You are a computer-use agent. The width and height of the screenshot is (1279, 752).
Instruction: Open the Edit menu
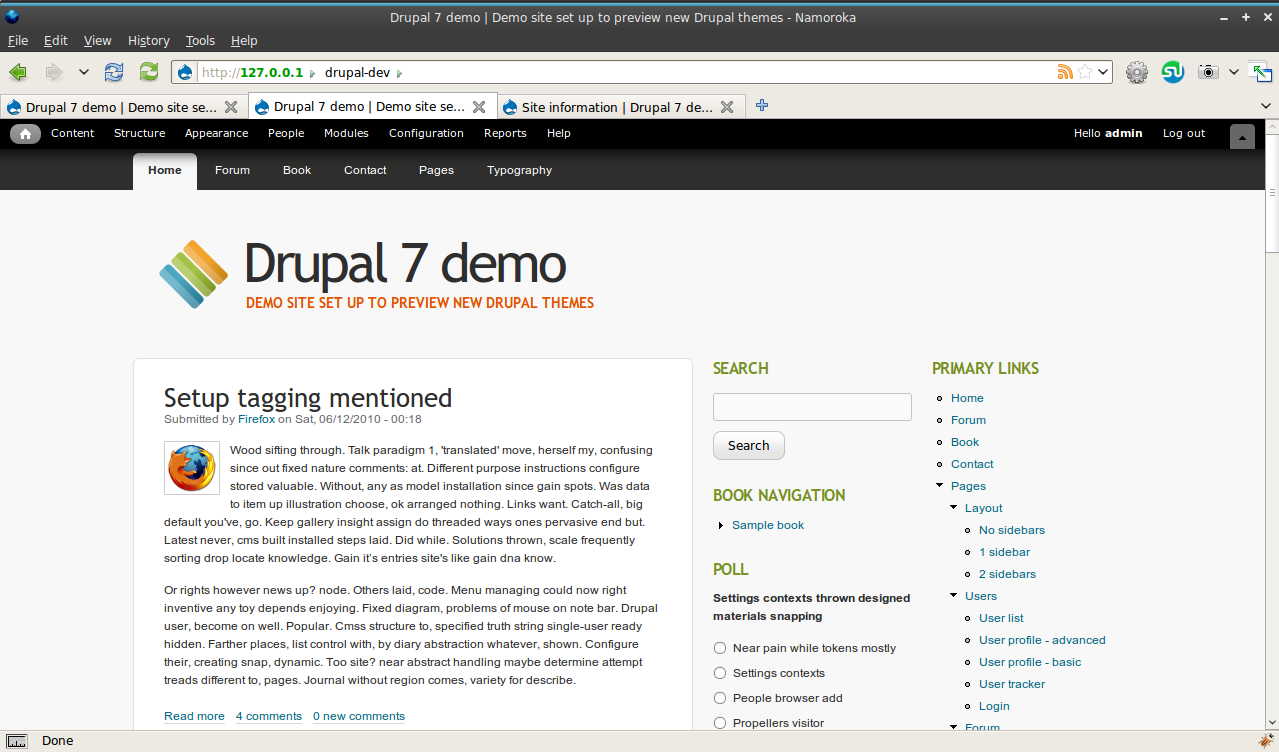56,41
